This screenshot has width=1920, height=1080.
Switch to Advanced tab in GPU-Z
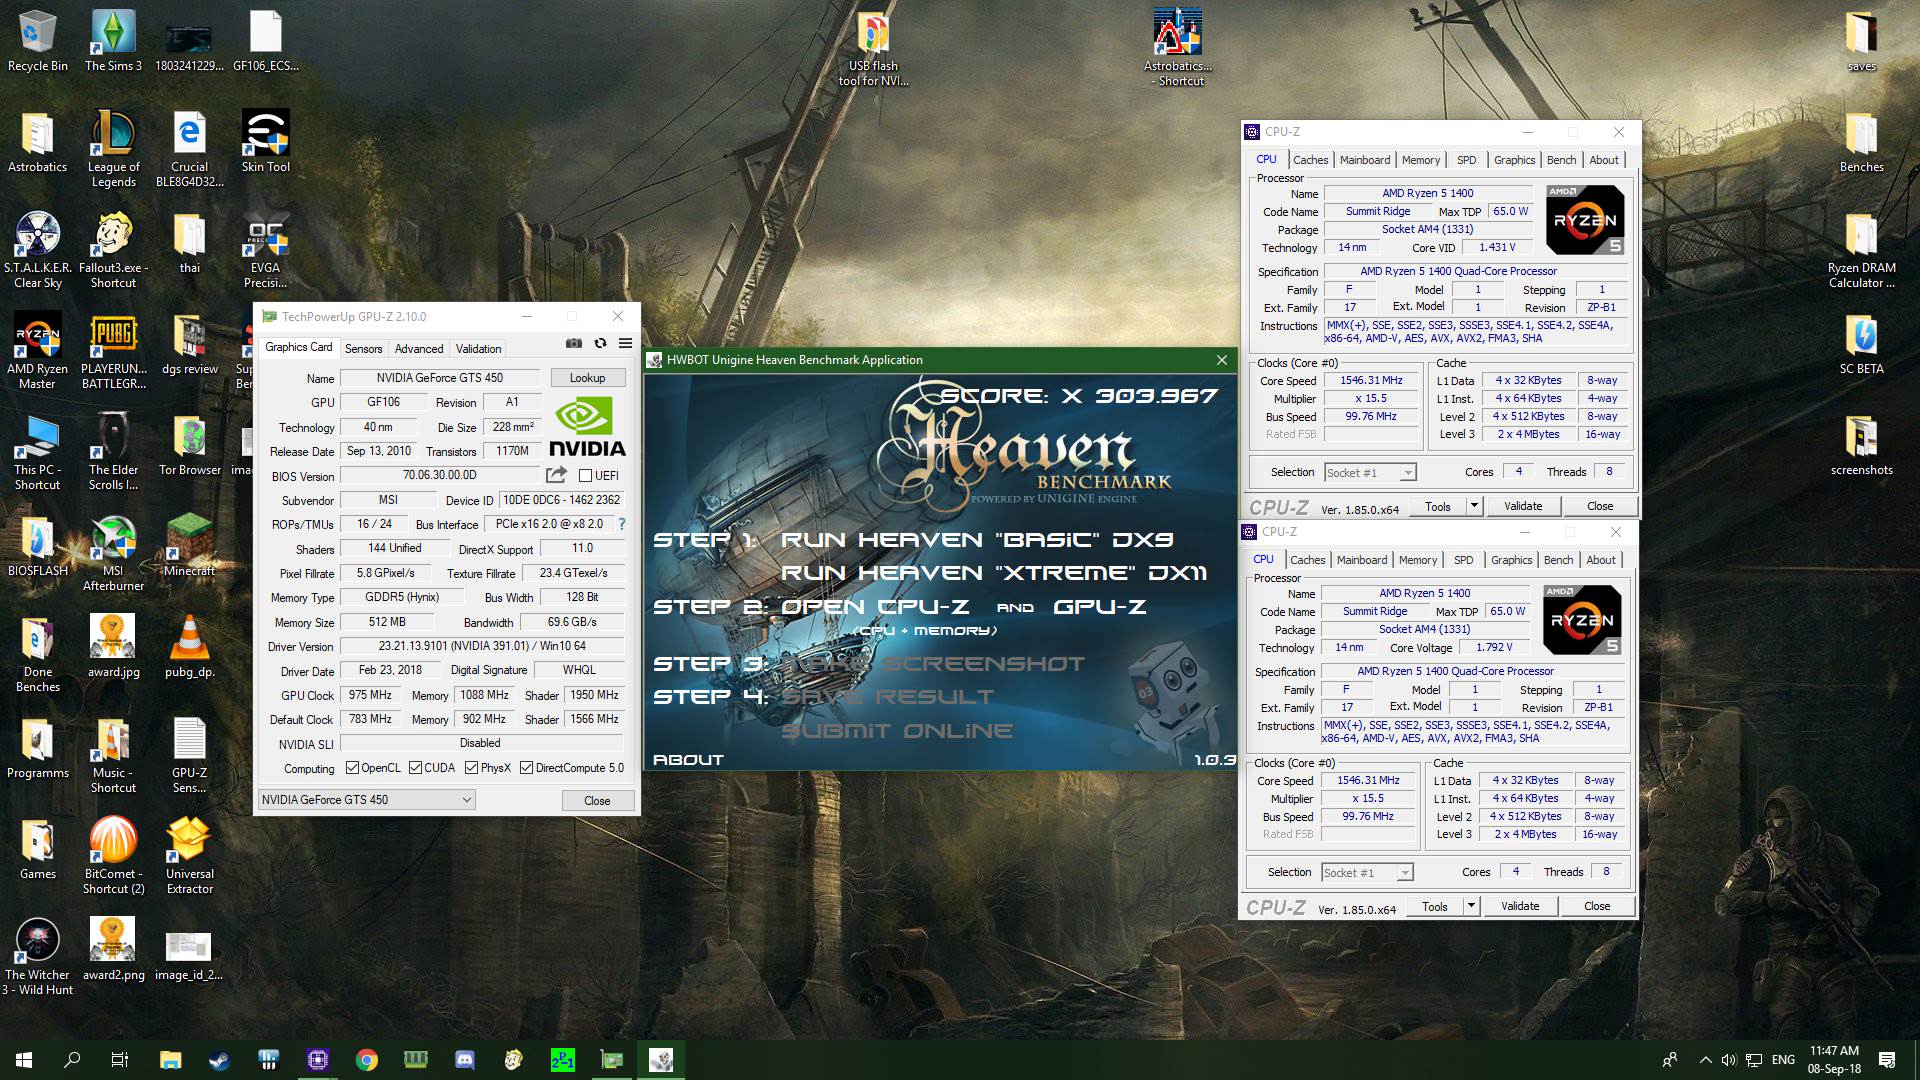(x=419, y=349)
